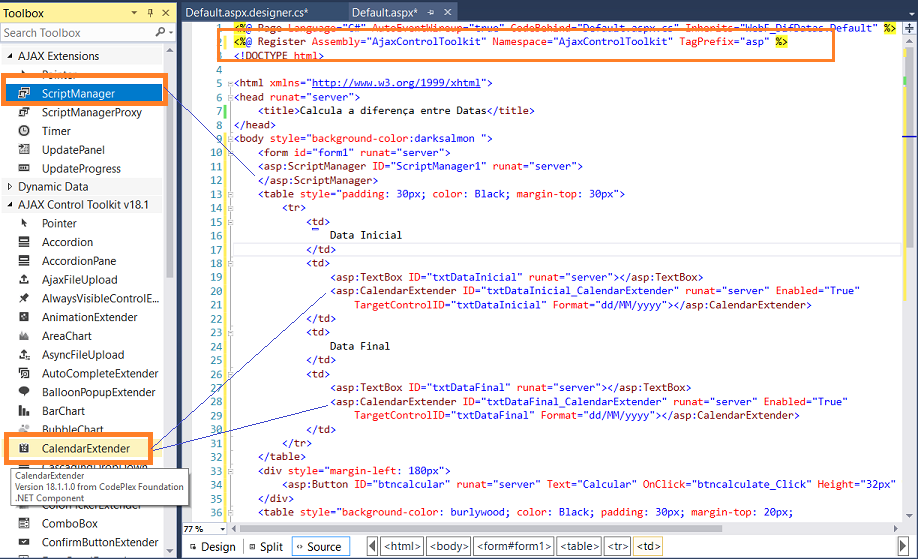Screen dimensions: 918x559
Task: Close the Default.aspx tab
Action: (x=448, y=12)
